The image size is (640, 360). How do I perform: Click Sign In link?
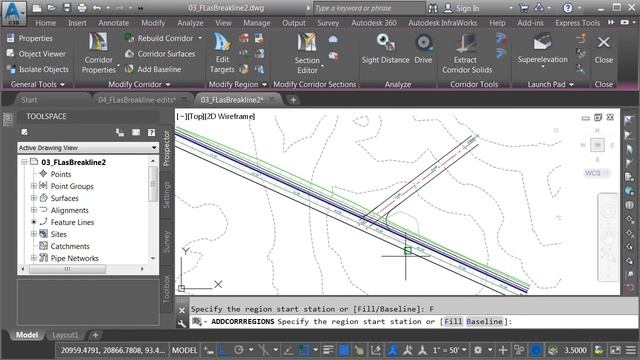(x=467, y=8)
